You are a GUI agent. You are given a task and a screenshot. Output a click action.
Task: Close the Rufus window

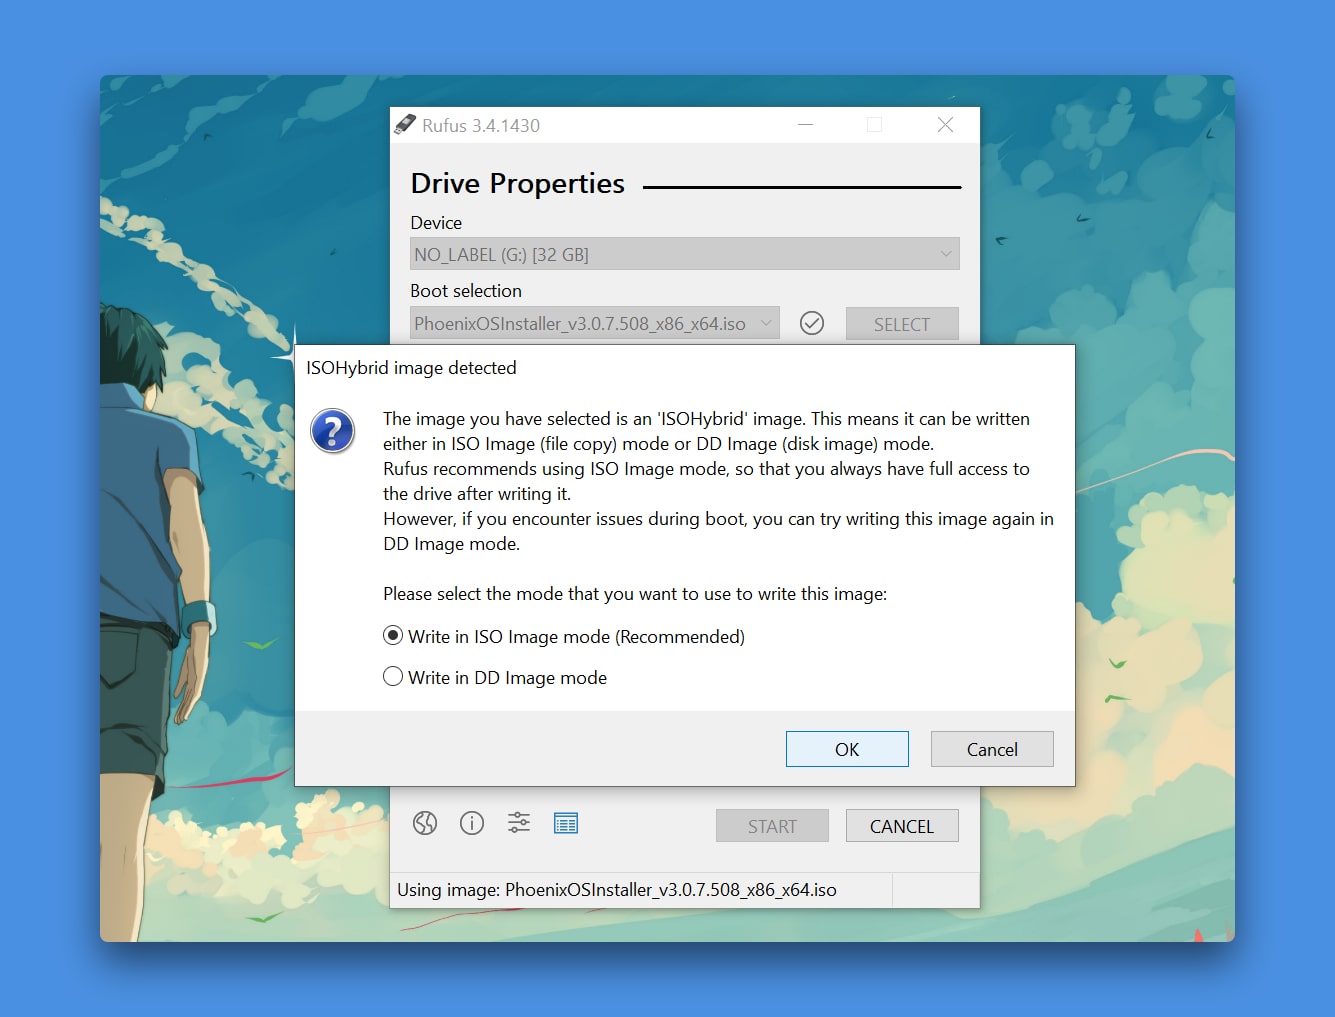[x=945, y=125]
